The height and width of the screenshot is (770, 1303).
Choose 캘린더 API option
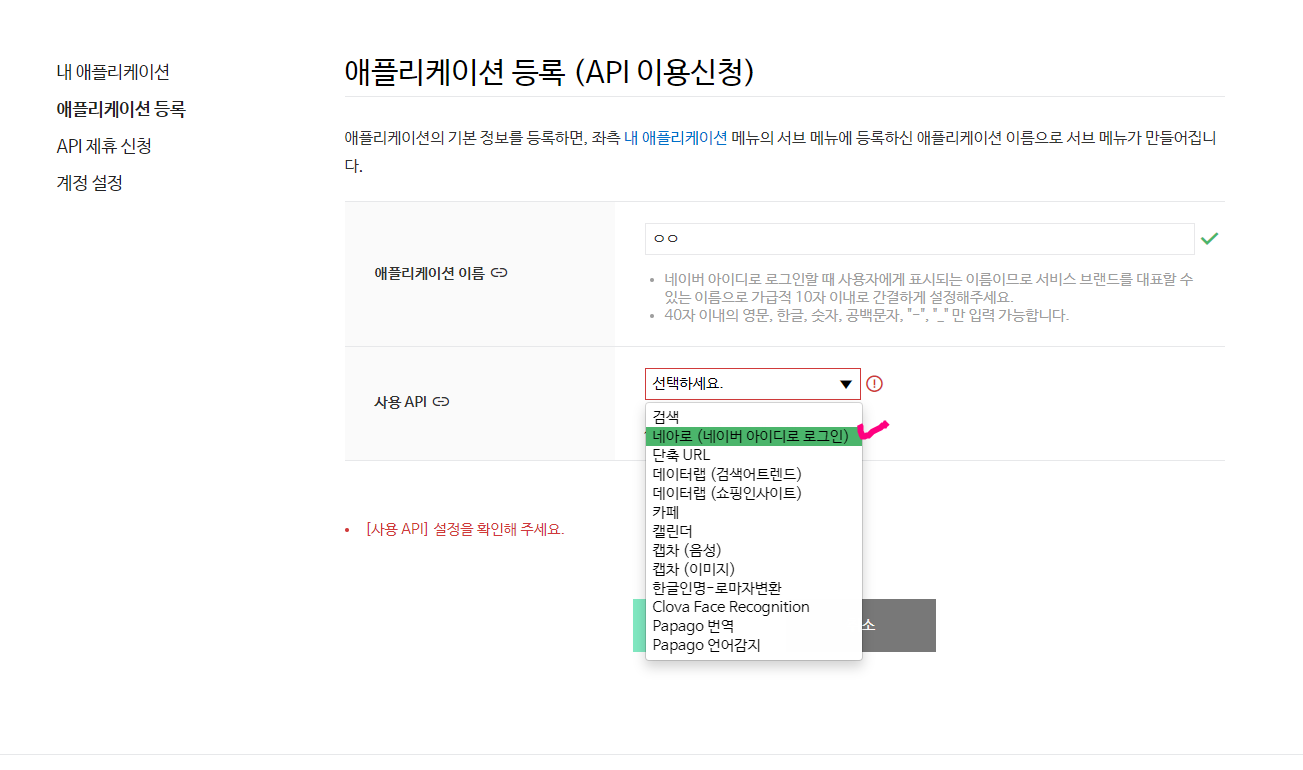[754, 531]
